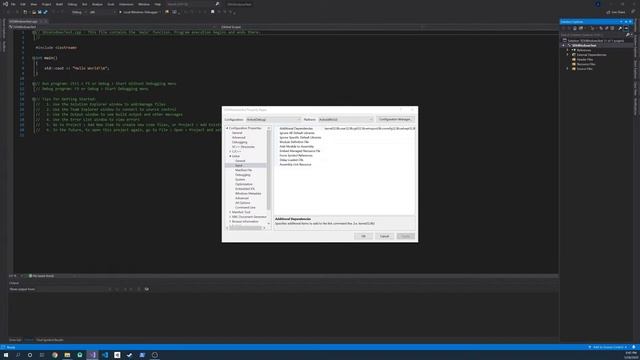Select Module Definition File property

[294, 142]
